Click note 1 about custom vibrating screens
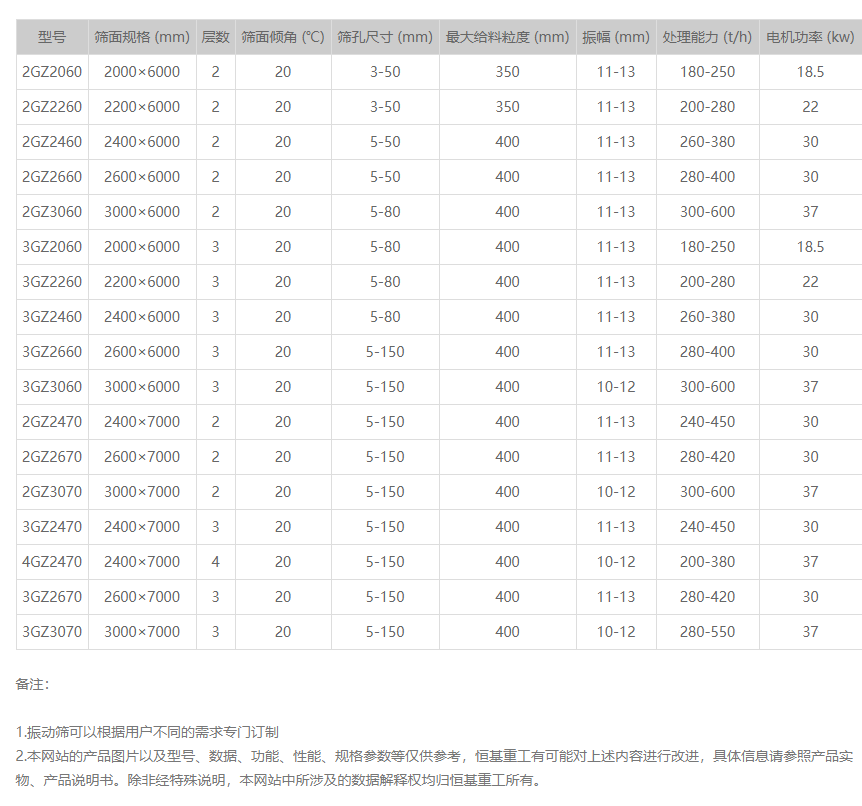Viewport: 862px width, 806px height. coord(147,733)
